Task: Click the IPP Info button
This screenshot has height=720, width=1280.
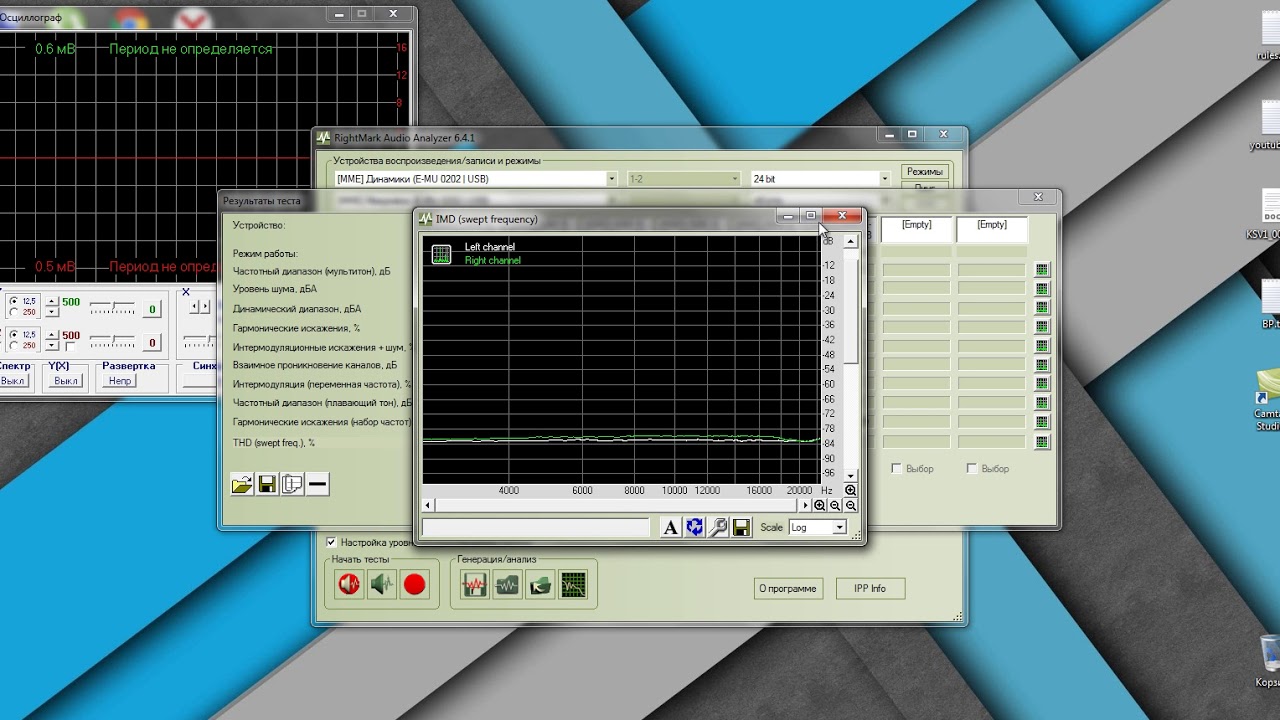Action: coord(870,588)
